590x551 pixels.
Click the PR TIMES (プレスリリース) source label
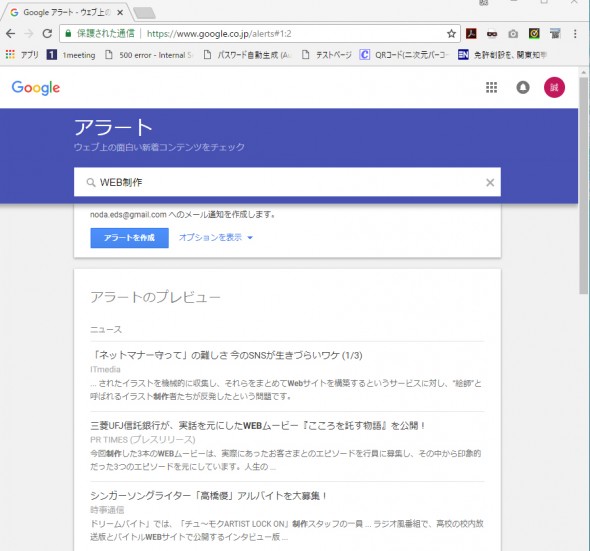click(143, 440)
